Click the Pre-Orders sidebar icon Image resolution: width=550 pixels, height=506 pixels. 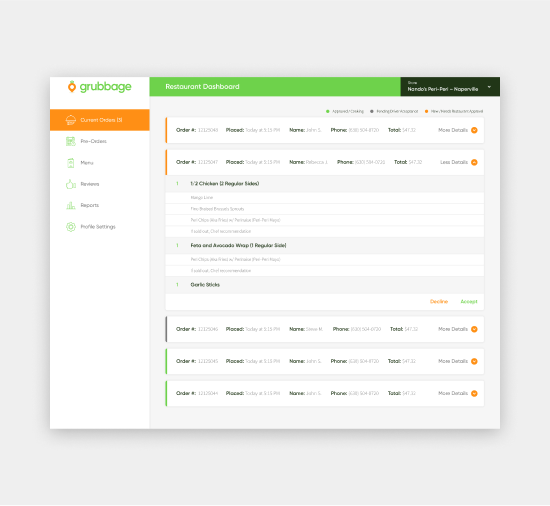[x=71, y=141]
